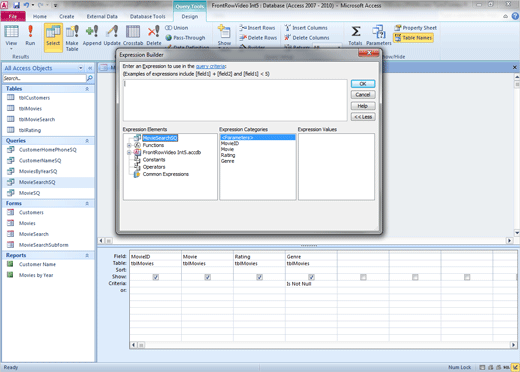Expand the FrontRowVideo Int5.accdb node
The width and height of the screenshot is (520, 372).
coord(129,152)
